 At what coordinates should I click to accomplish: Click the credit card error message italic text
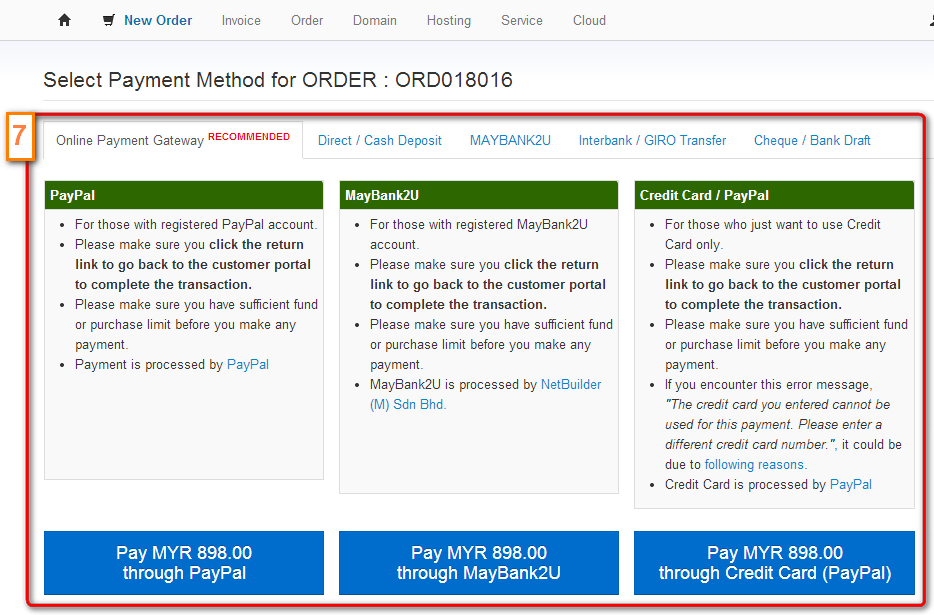(777, 424)
